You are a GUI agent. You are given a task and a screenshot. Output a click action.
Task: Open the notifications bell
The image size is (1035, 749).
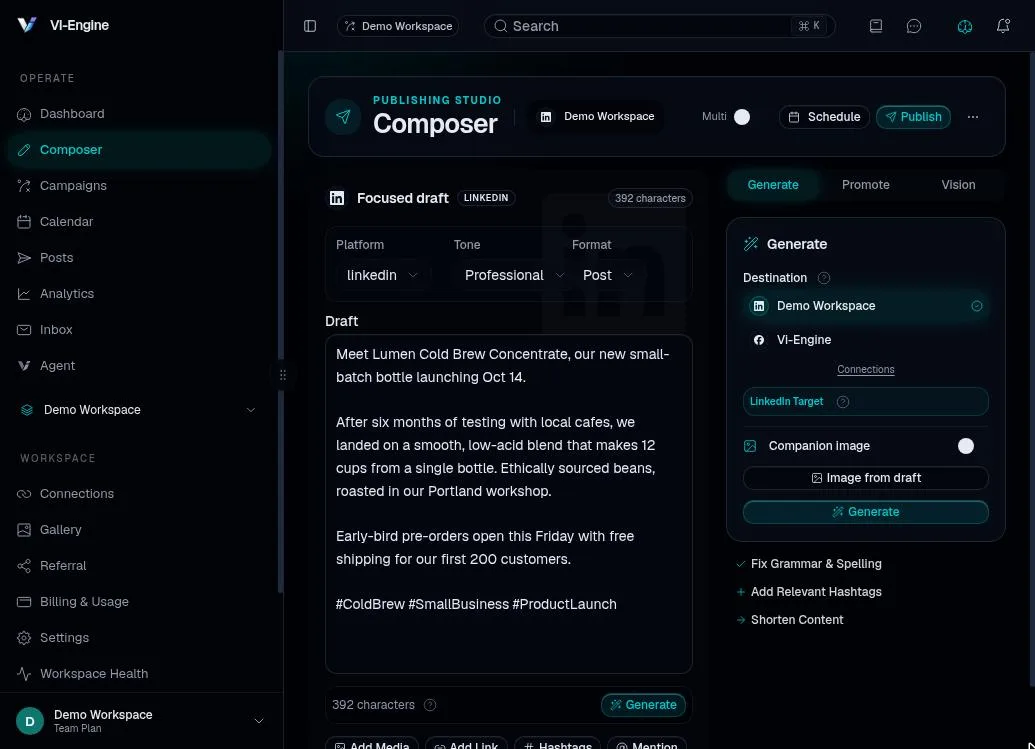pos(1003,26)
